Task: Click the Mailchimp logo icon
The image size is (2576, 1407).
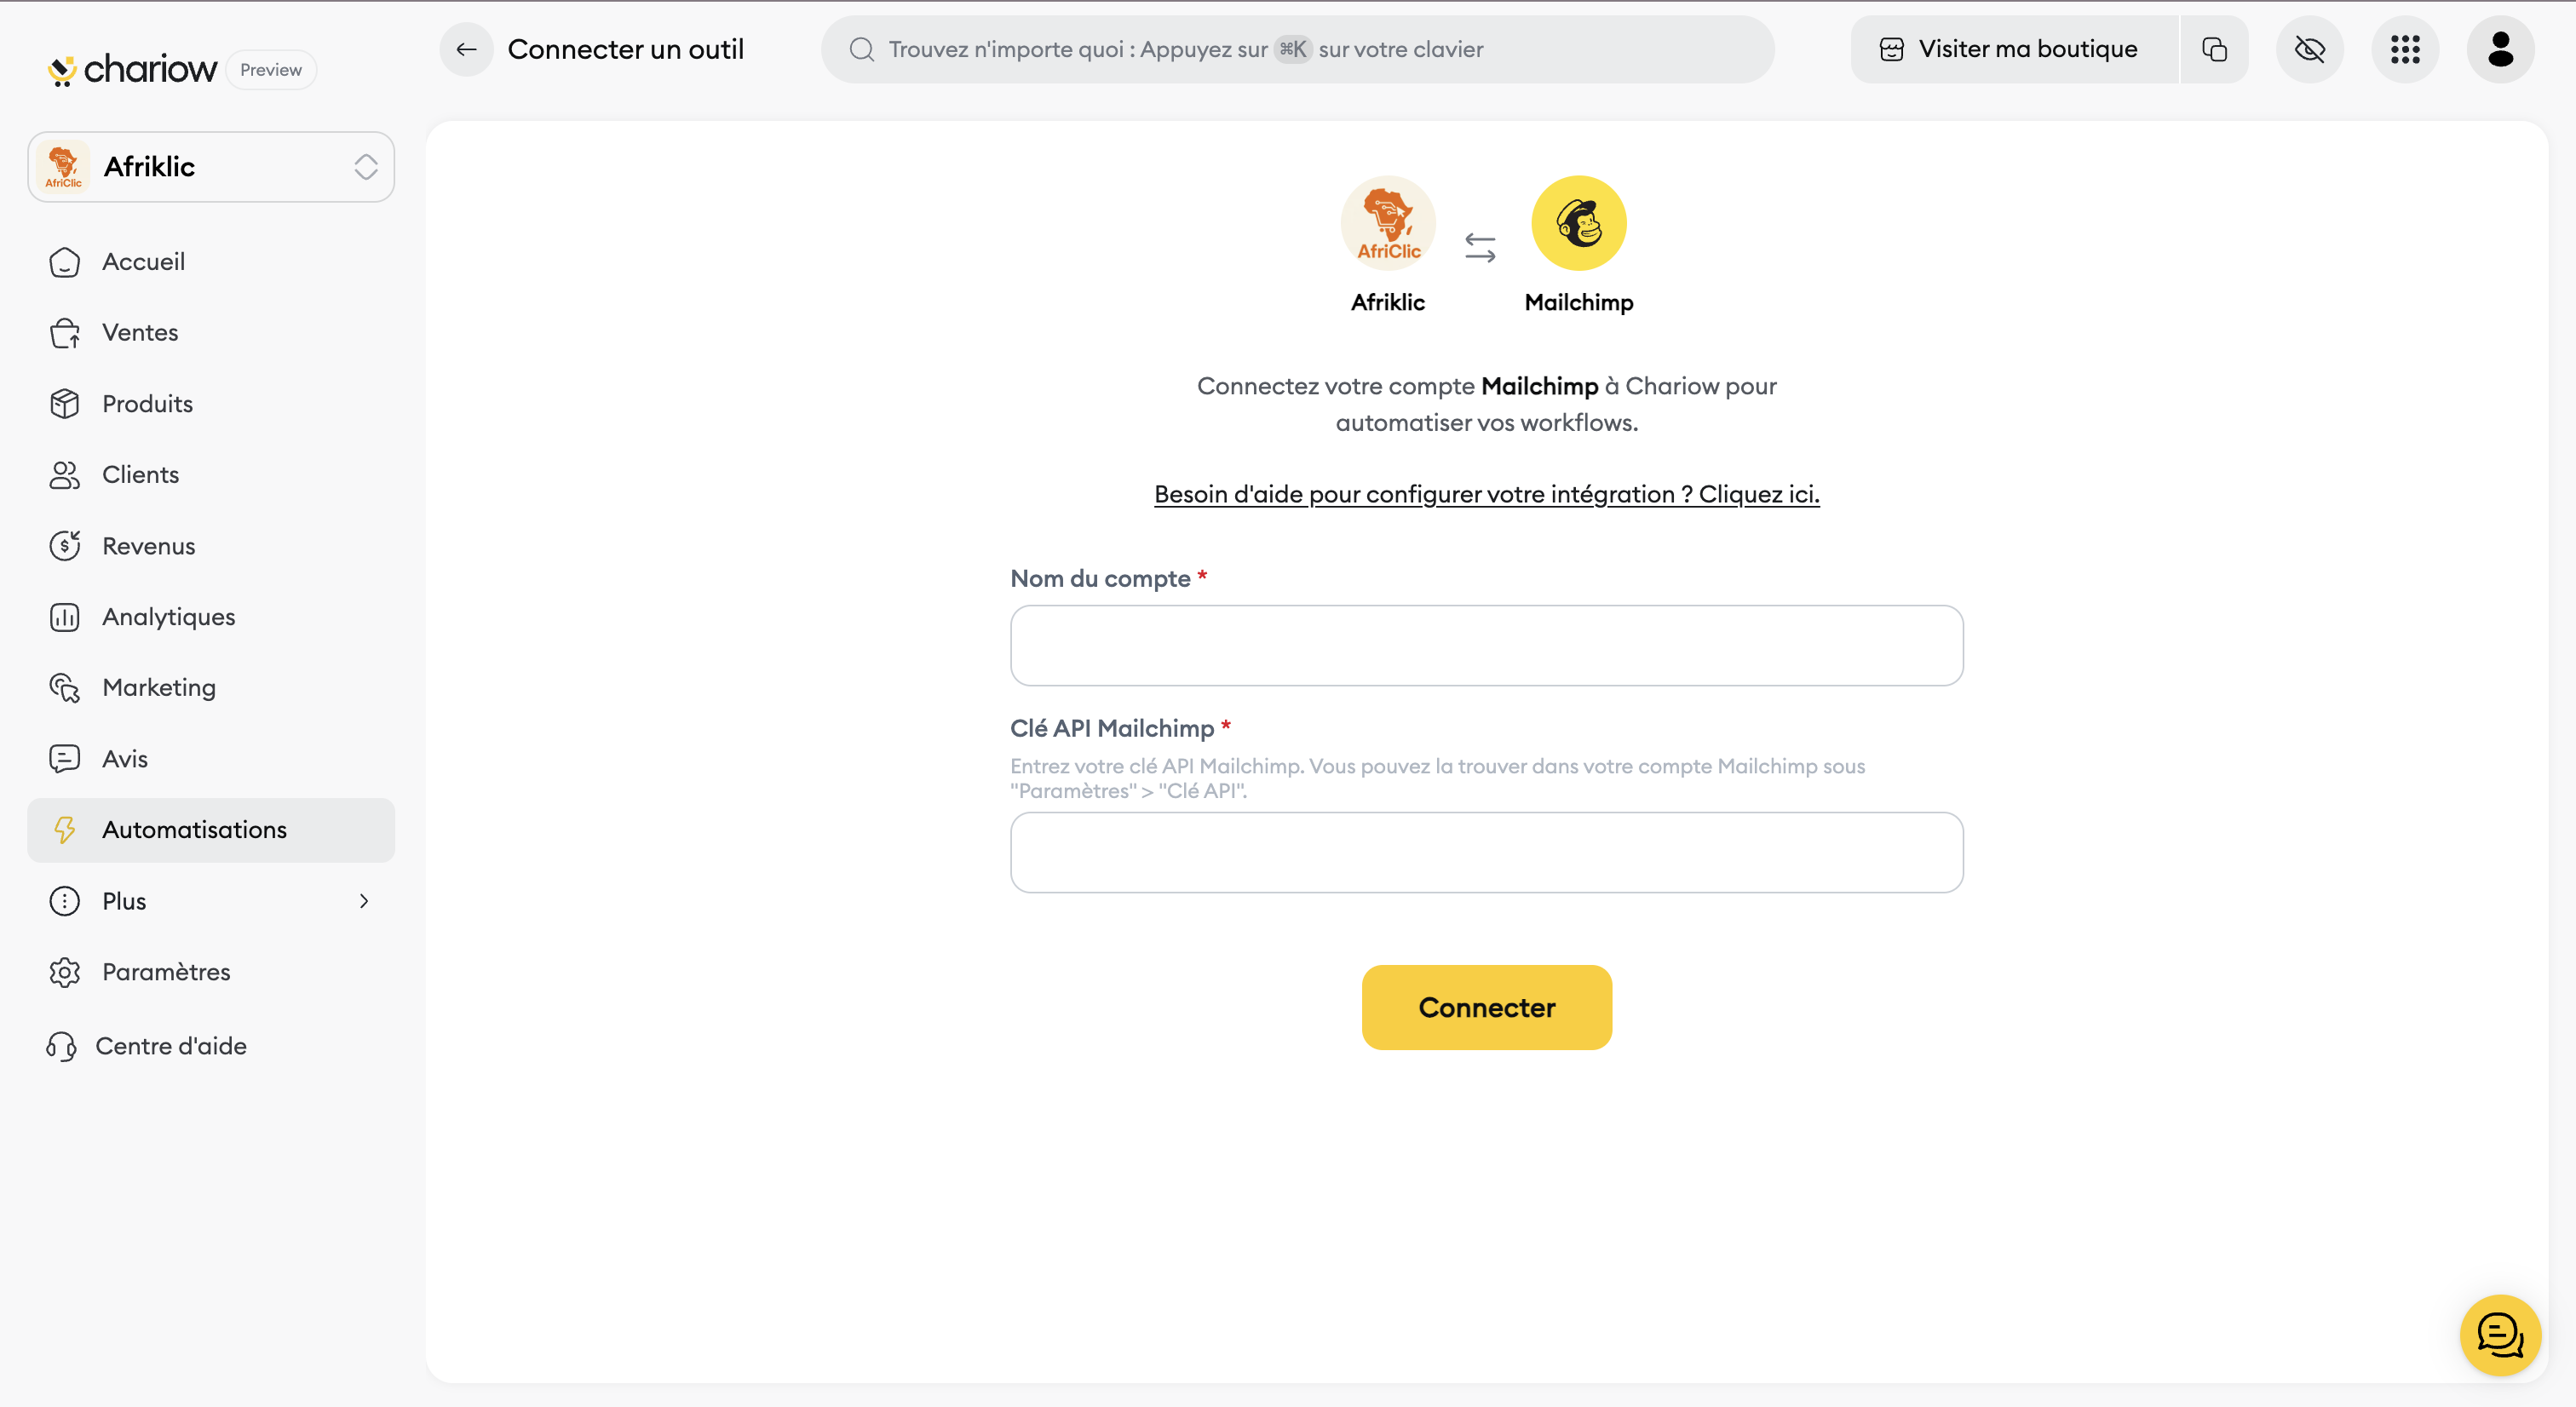Action: coord(1579,223)
